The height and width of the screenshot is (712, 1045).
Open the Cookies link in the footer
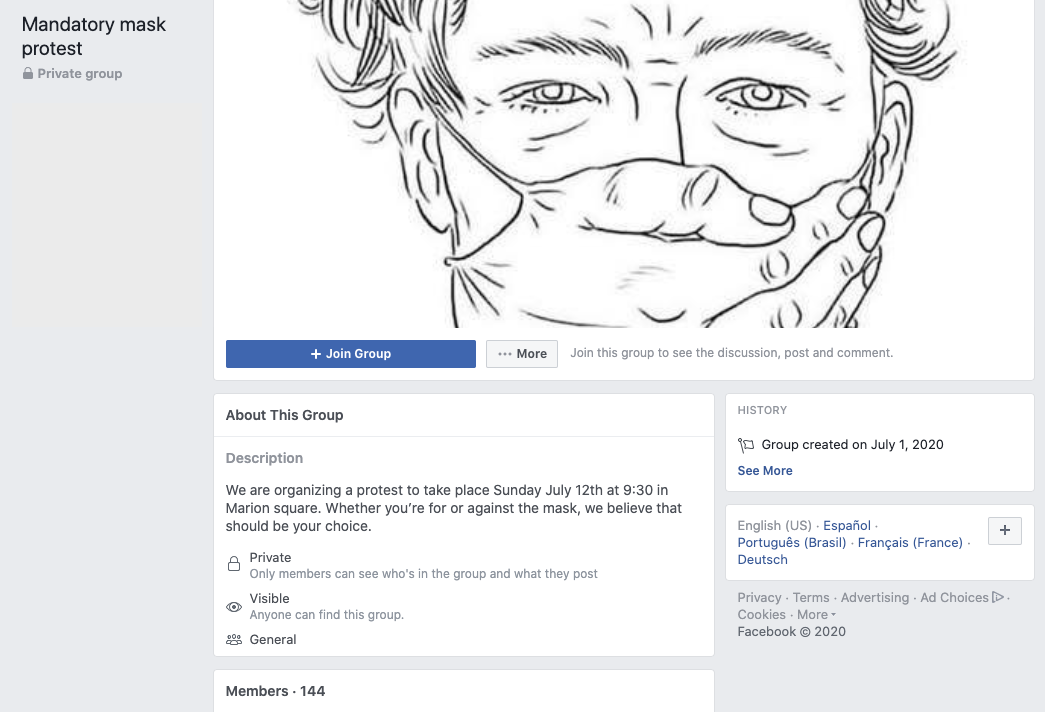[761, 614]
